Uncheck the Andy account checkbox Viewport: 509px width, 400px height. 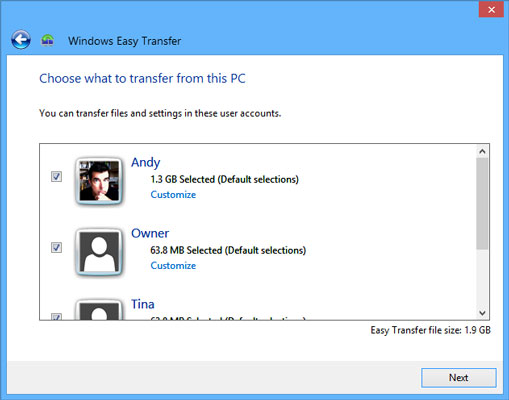click(x=56, y=176)
